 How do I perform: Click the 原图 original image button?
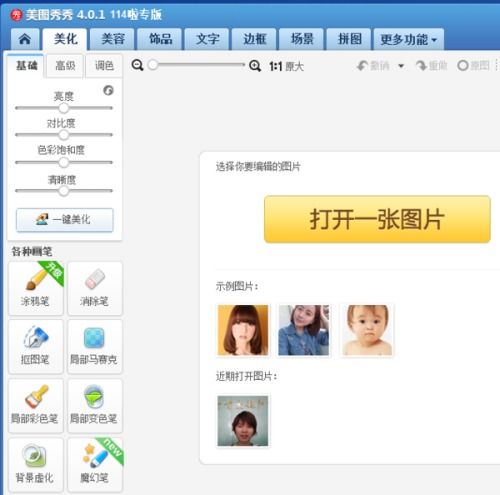tap(473, 66)
